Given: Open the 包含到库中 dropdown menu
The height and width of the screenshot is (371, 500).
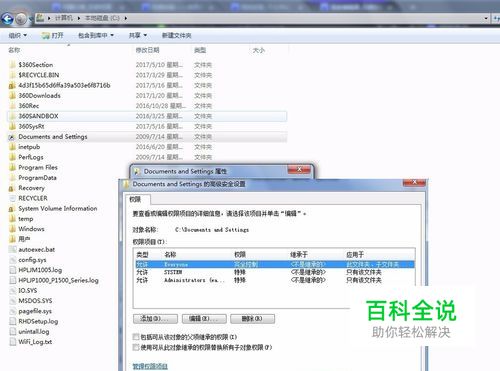Looking at the screenshot, I should pos(96,35).
